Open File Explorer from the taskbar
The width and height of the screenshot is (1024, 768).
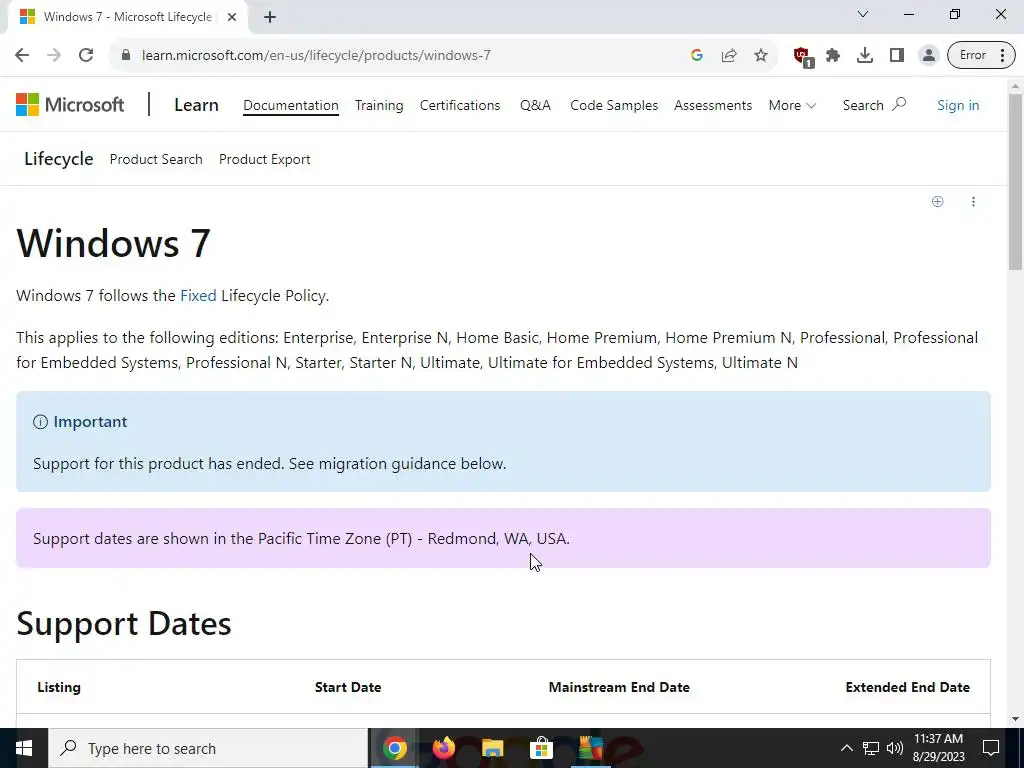click(492, 748)
